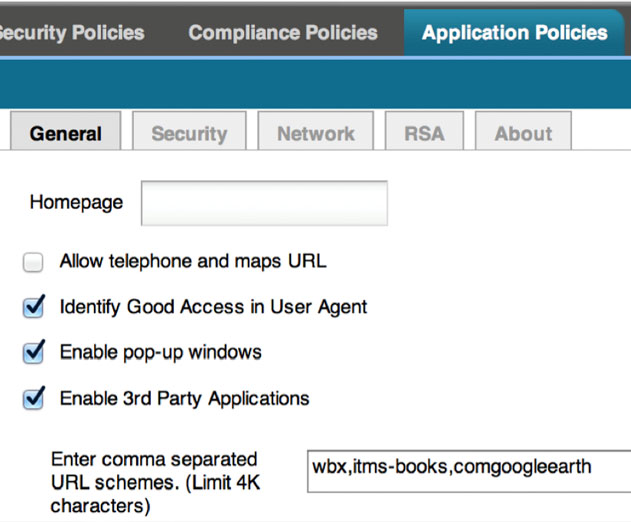Click the 'Identify Good Access in User Agent' label
Viewport: 631px width, 522px height.
213,307
